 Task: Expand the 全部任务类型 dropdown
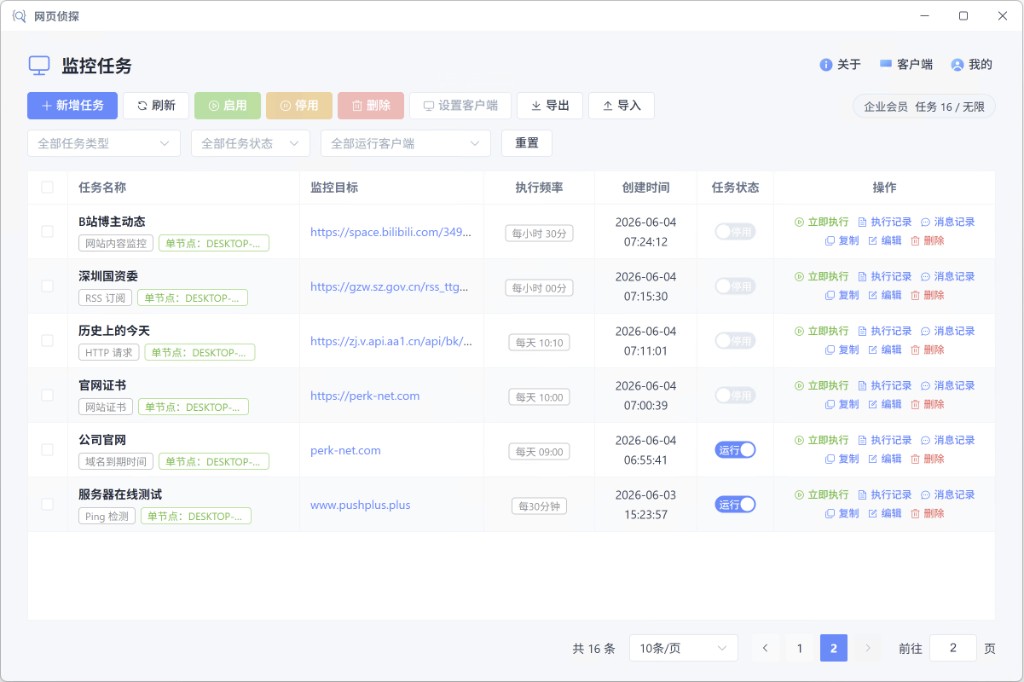click(104, 144)
